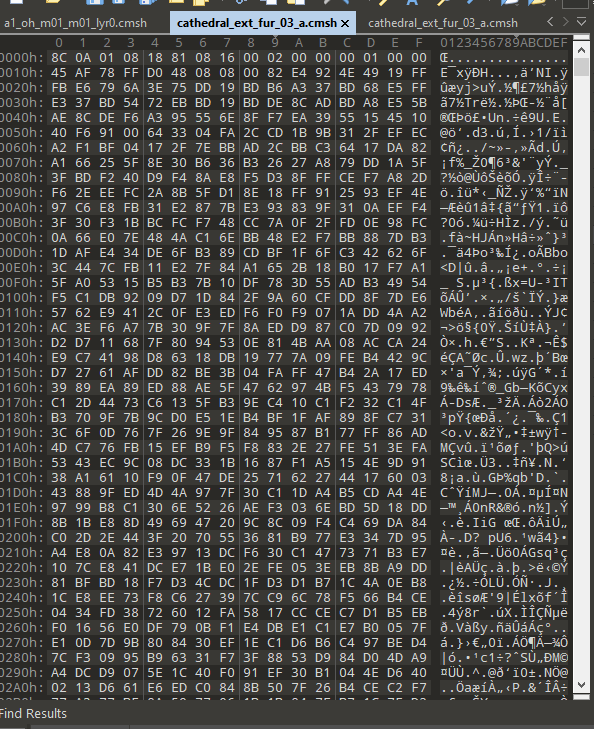
Task: Show next file tabs with right arrow
Action: pos(566,21)
